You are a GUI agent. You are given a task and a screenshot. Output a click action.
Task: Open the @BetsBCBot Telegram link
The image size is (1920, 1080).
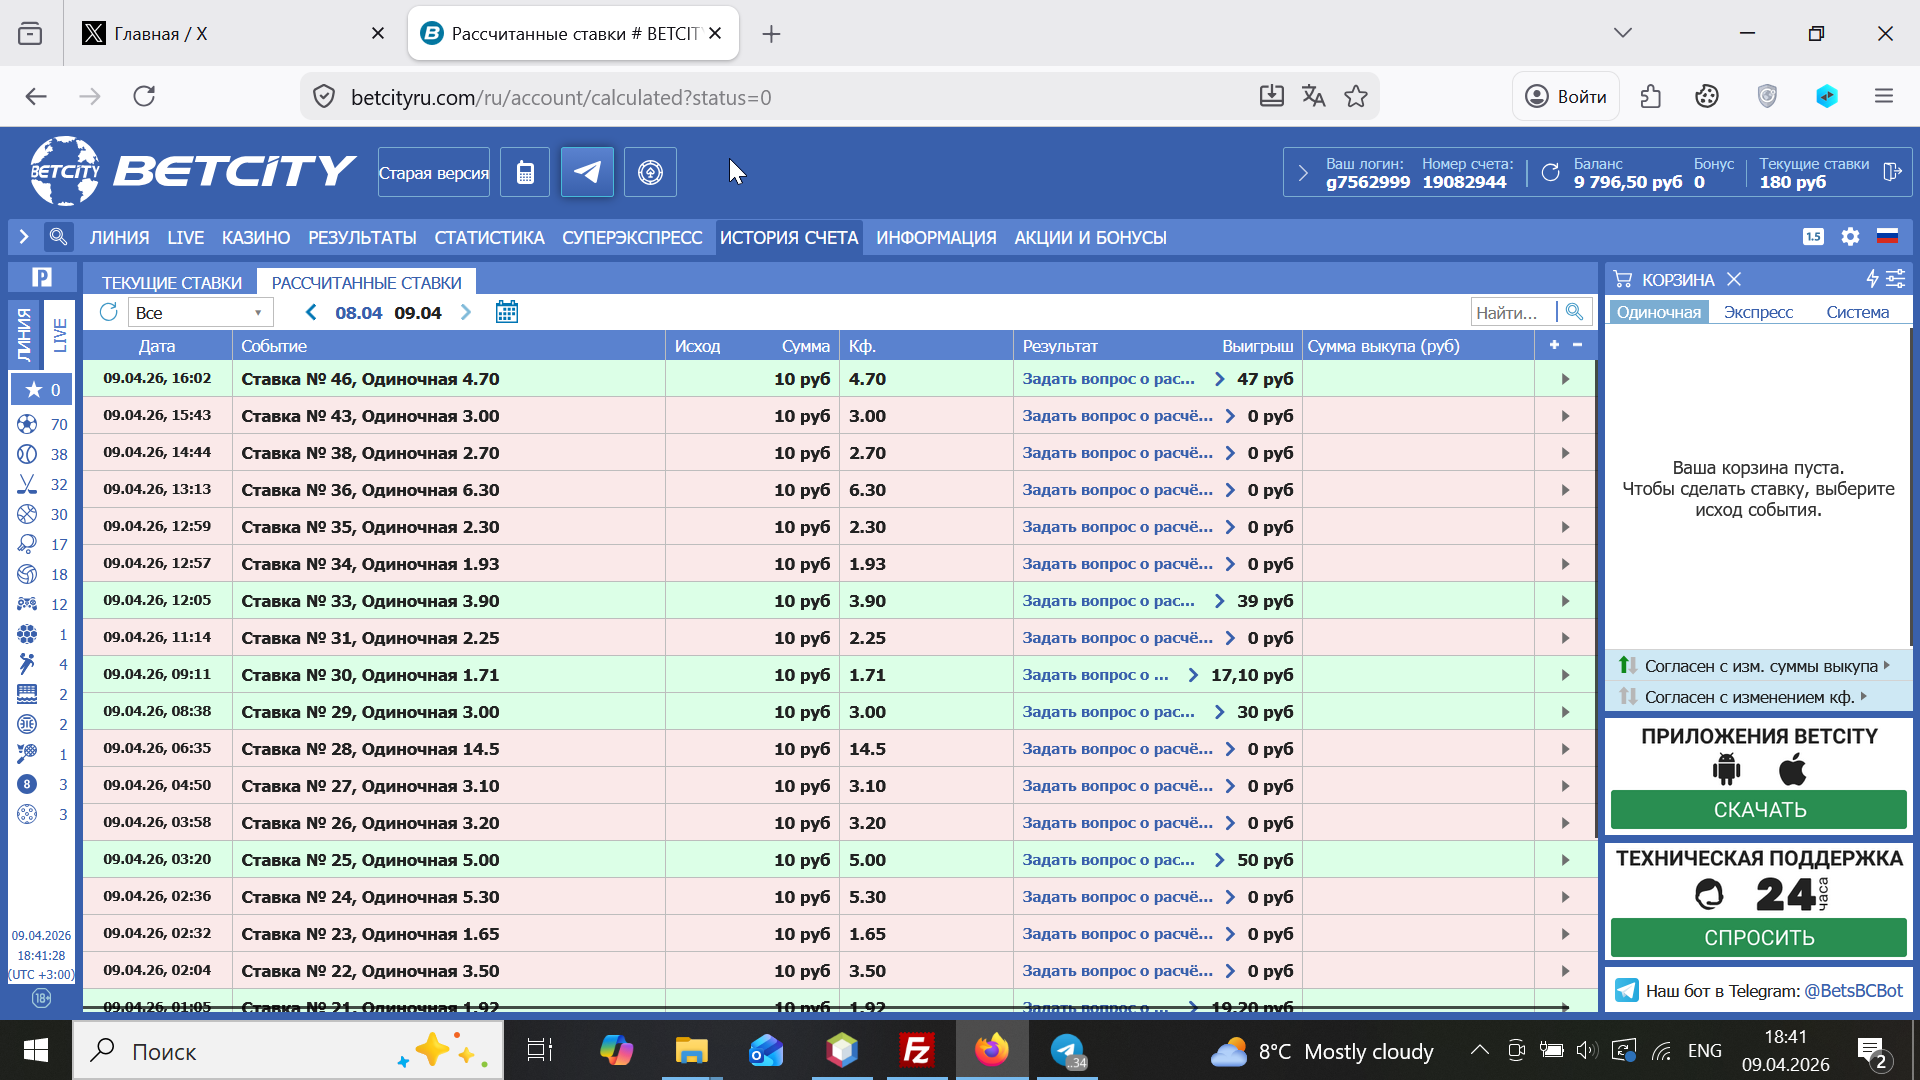(x=1853, y=990)
